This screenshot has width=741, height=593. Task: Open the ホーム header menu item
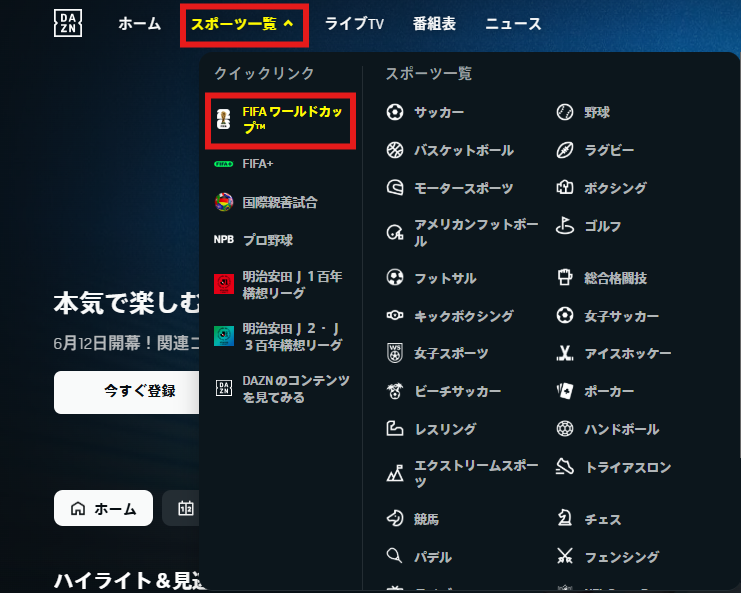tap(139, 24)
